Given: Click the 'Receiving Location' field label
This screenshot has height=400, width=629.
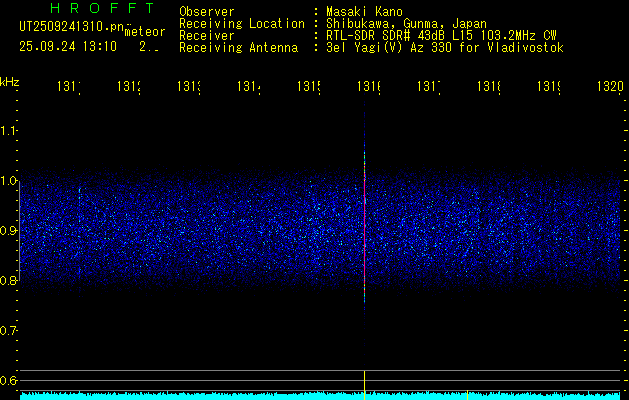Looking at the screenshot, I should (242, 23).
